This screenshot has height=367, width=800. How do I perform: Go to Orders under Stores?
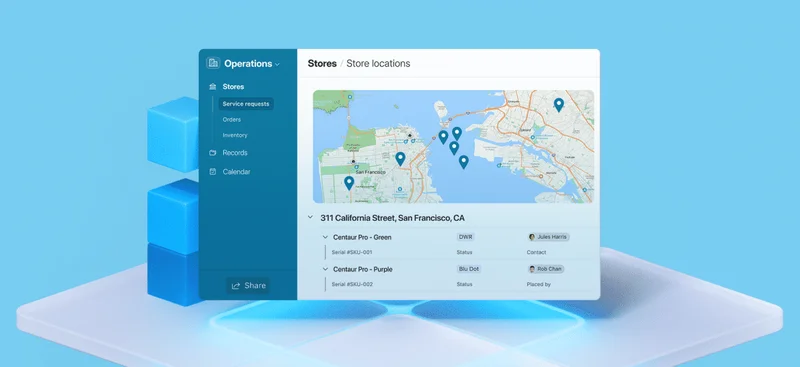pos(232,119)
